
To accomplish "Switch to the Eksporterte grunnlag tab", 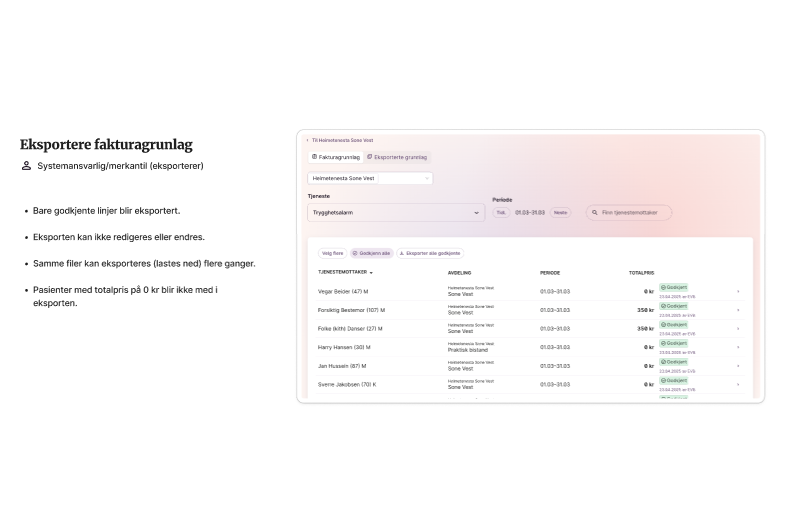I will 397,157.
